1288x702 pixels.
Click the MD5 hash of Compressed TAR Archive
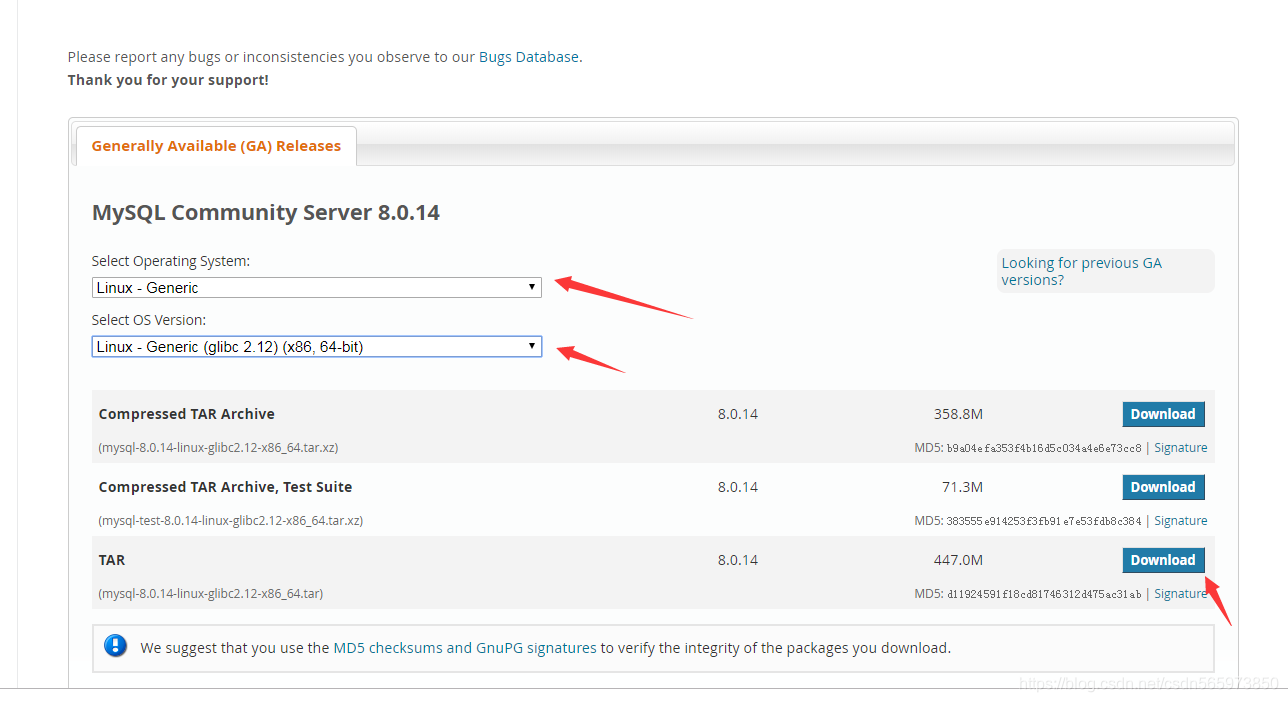click(1044, 448)
